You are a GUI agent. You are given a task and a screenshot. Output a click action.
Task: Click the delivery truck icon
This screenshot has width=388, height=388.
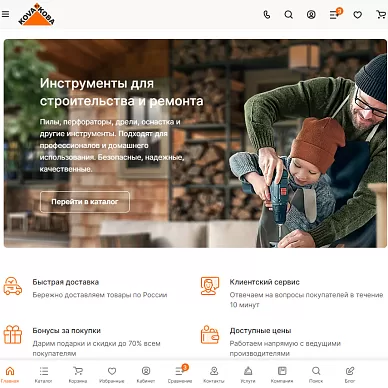[13, 286]
